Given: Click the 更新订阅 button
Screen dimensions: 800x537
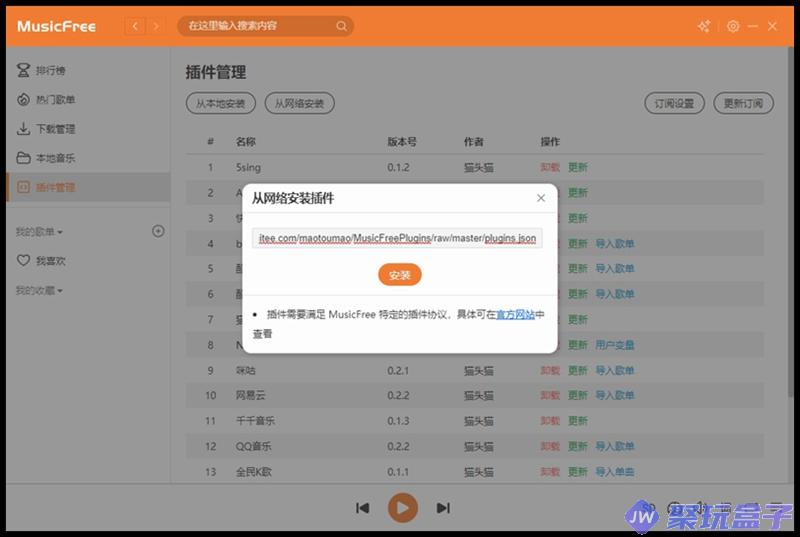Looking at the screenshot, I should tap(743, 104).
